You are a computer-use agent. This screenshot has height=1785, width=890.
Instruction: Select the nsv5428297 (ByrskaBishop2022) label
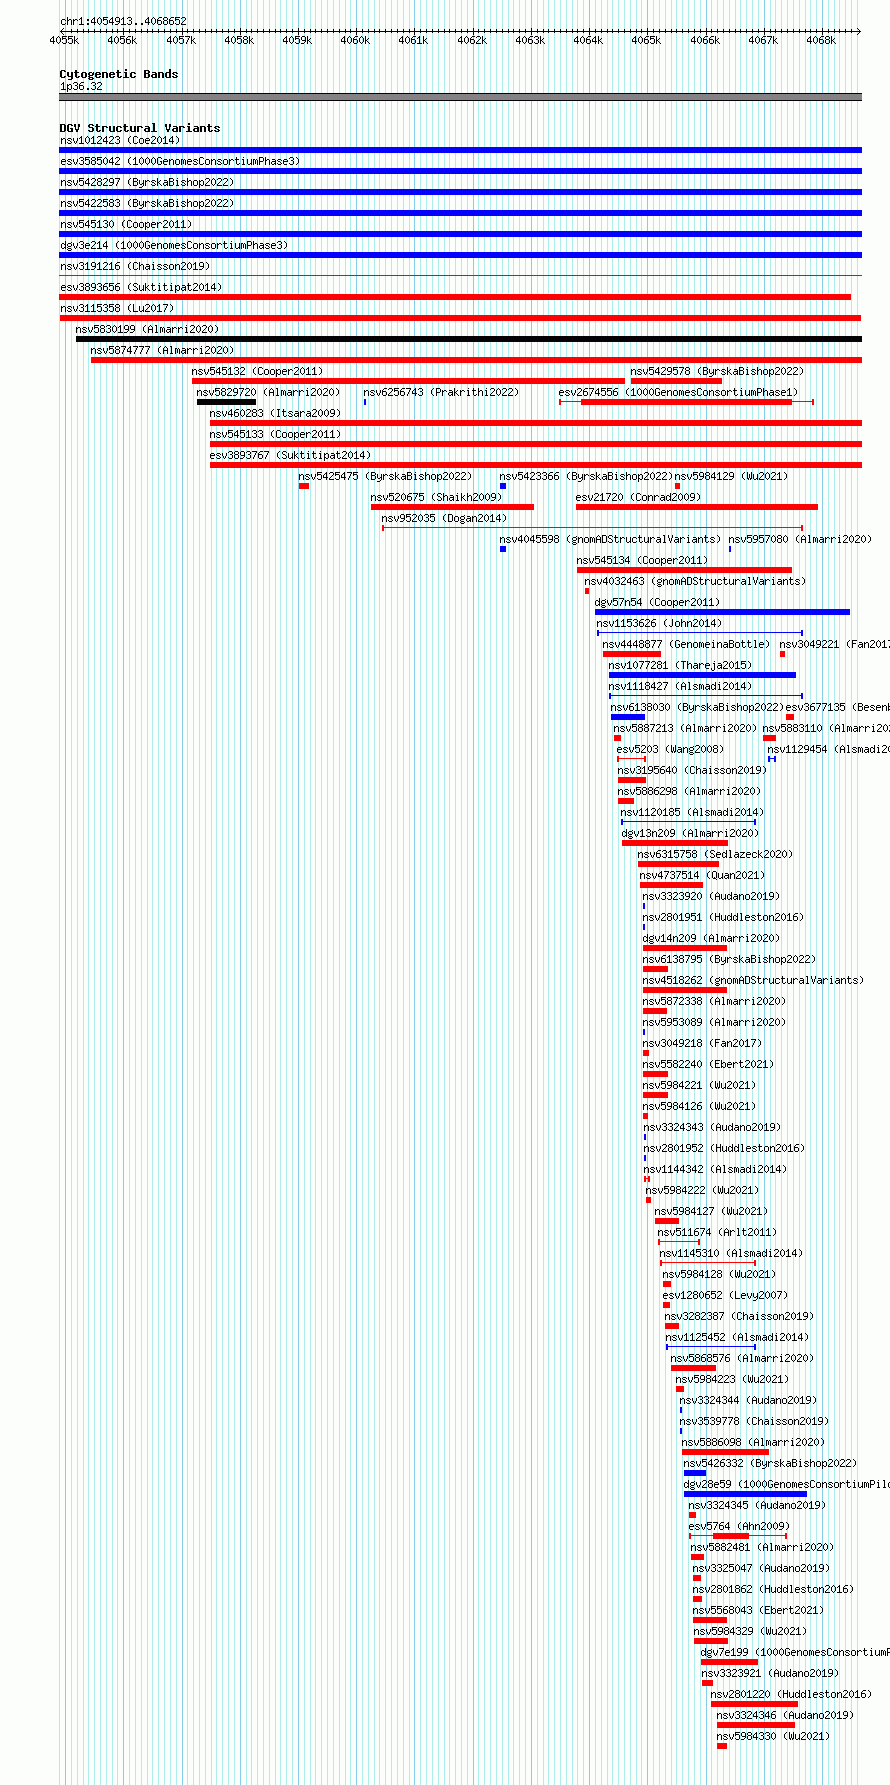tap(147, 182)
